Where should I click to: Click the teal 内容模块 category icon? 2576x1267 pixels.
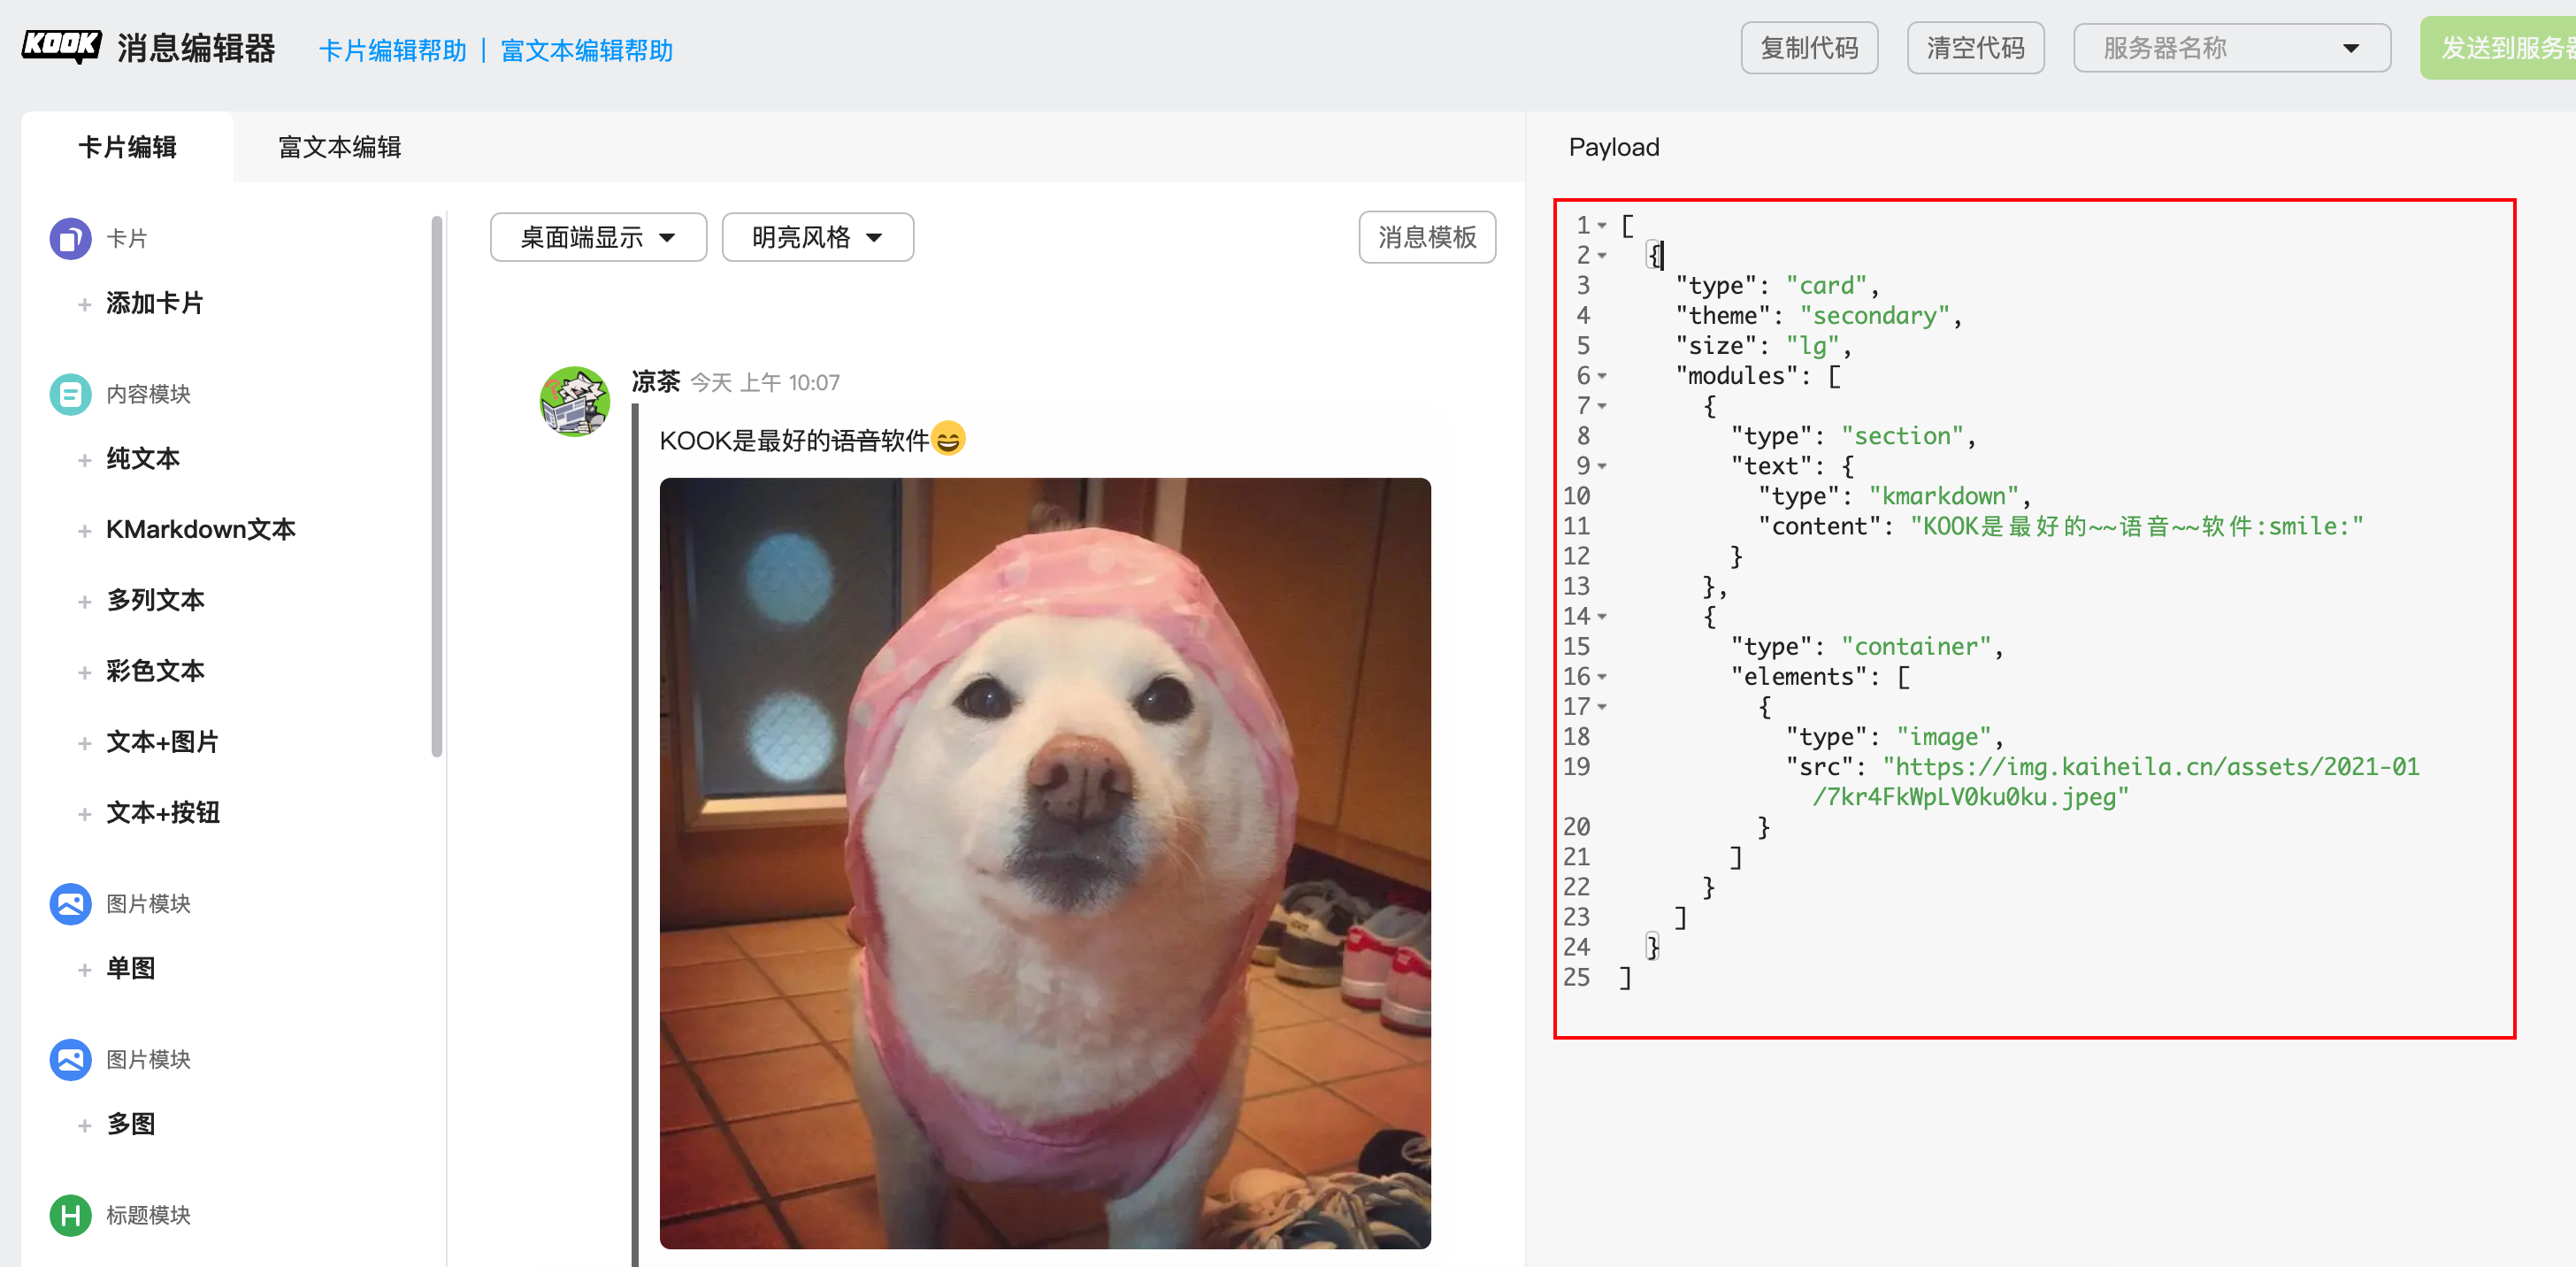tap(70, 394)
